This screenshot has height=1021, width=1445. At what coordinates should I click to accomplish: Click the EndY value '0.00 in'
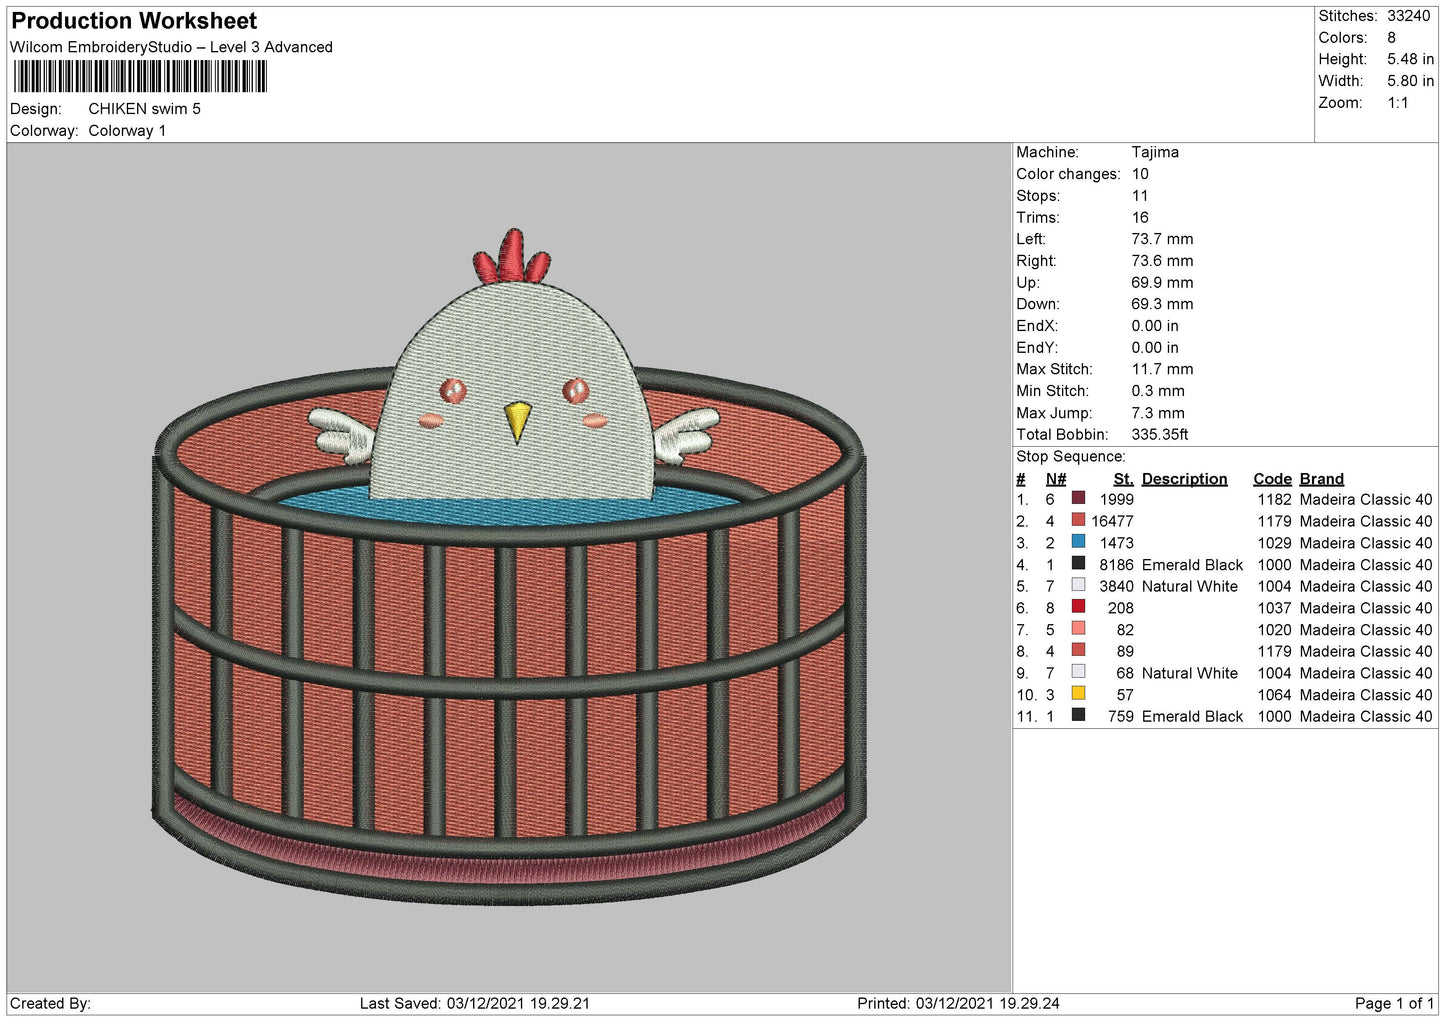tap(1155, 348)
